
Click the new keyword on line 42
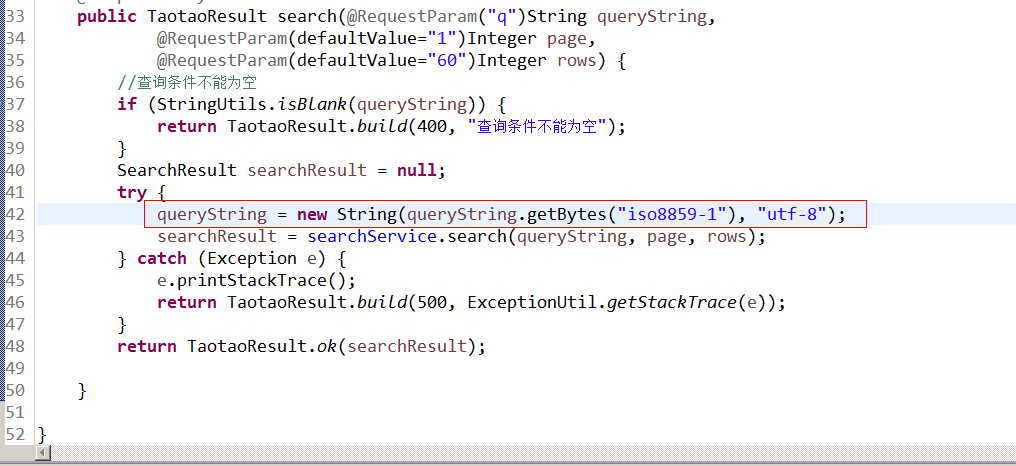tap(312, 214)
